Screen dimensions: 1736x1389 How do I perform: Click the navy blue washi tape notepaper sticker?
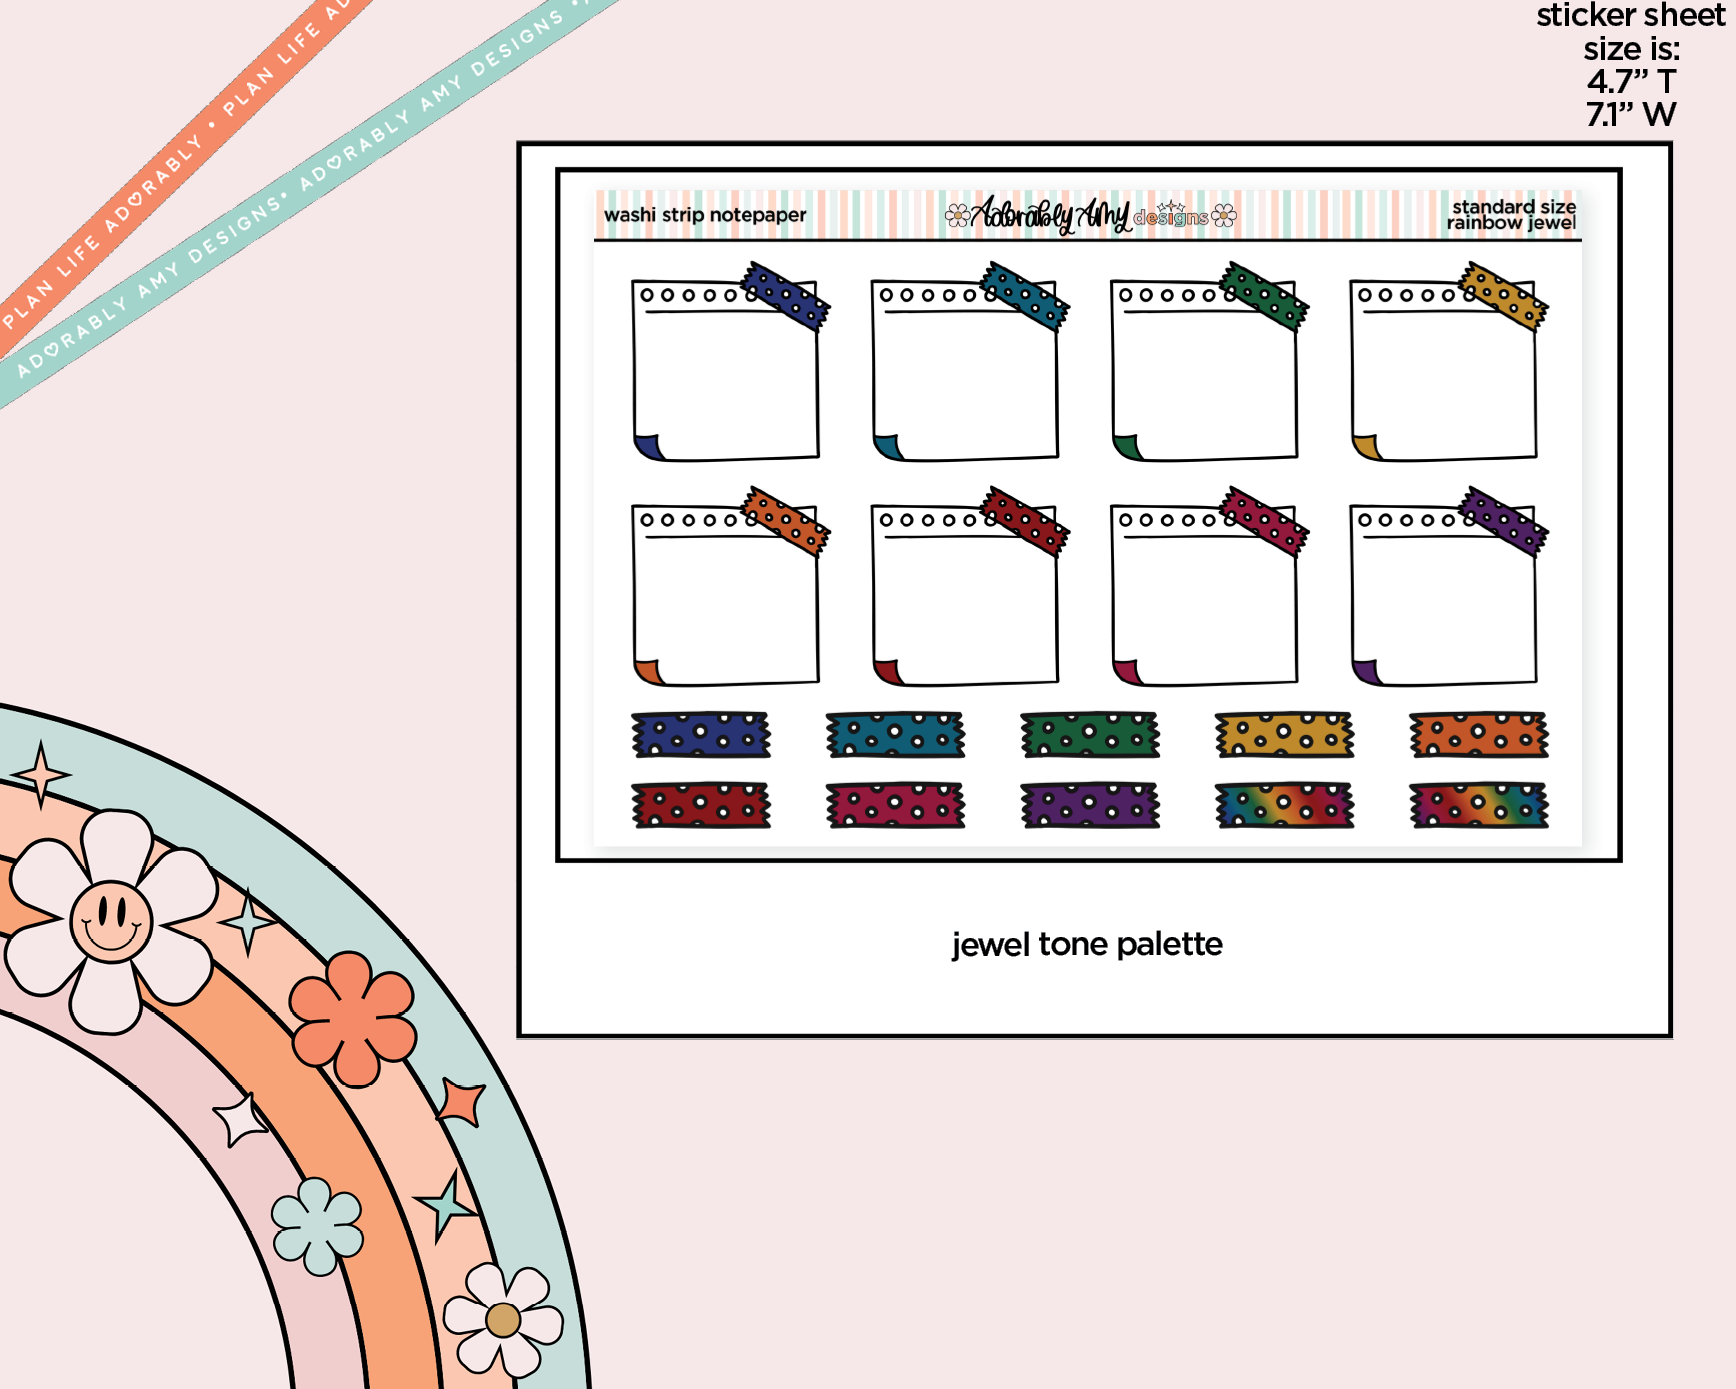pyautogui.click(x=730, y=362)
